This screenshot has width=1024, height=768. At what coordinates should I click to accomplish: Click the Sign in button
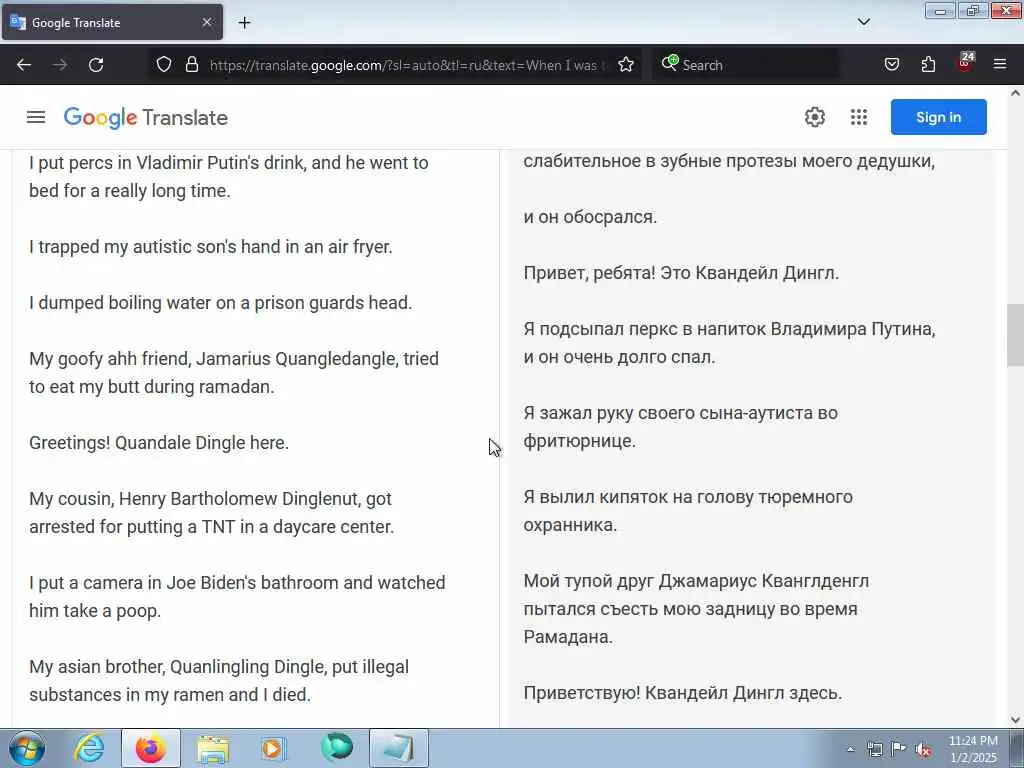click(x=938, y=118)
